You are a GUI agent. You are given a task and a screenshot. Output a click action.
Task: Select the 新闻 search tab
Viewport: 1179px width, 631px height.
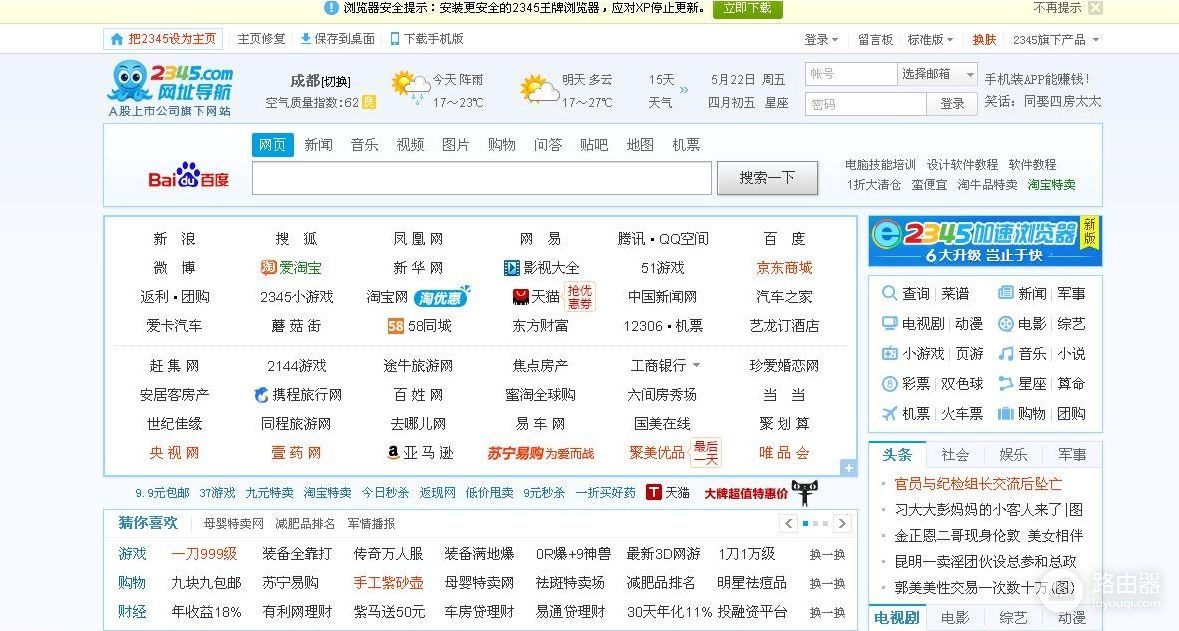pyautogui.click(x=319, y=144)
